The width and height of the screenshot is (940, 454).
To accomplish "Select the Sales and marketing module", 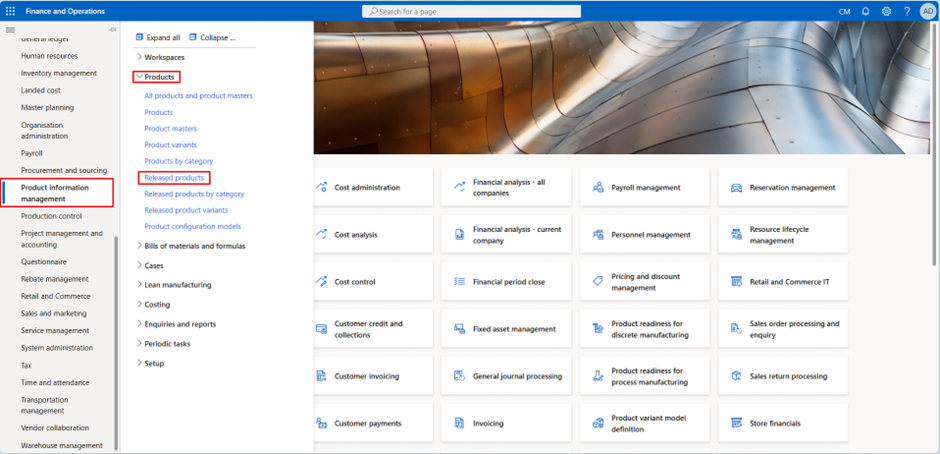I will click(54, 313).
